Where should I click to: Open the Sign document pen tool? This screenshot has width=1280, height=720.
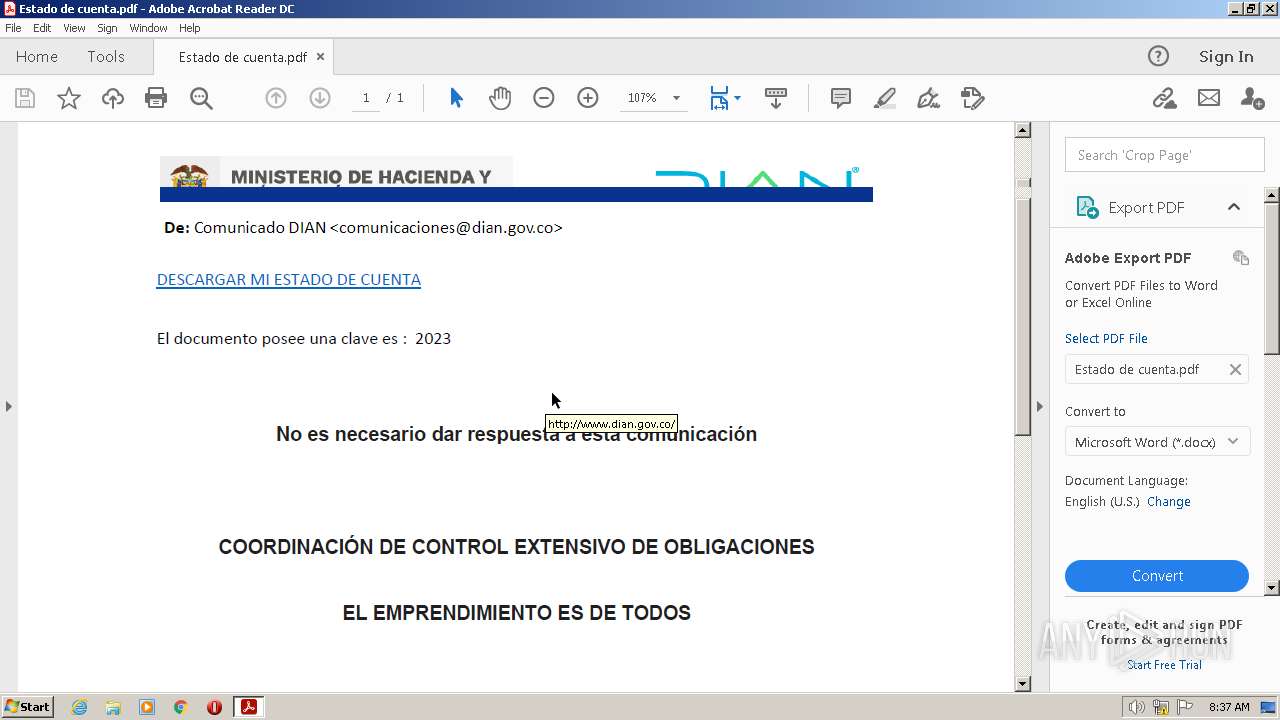click(x=928, y=98)
